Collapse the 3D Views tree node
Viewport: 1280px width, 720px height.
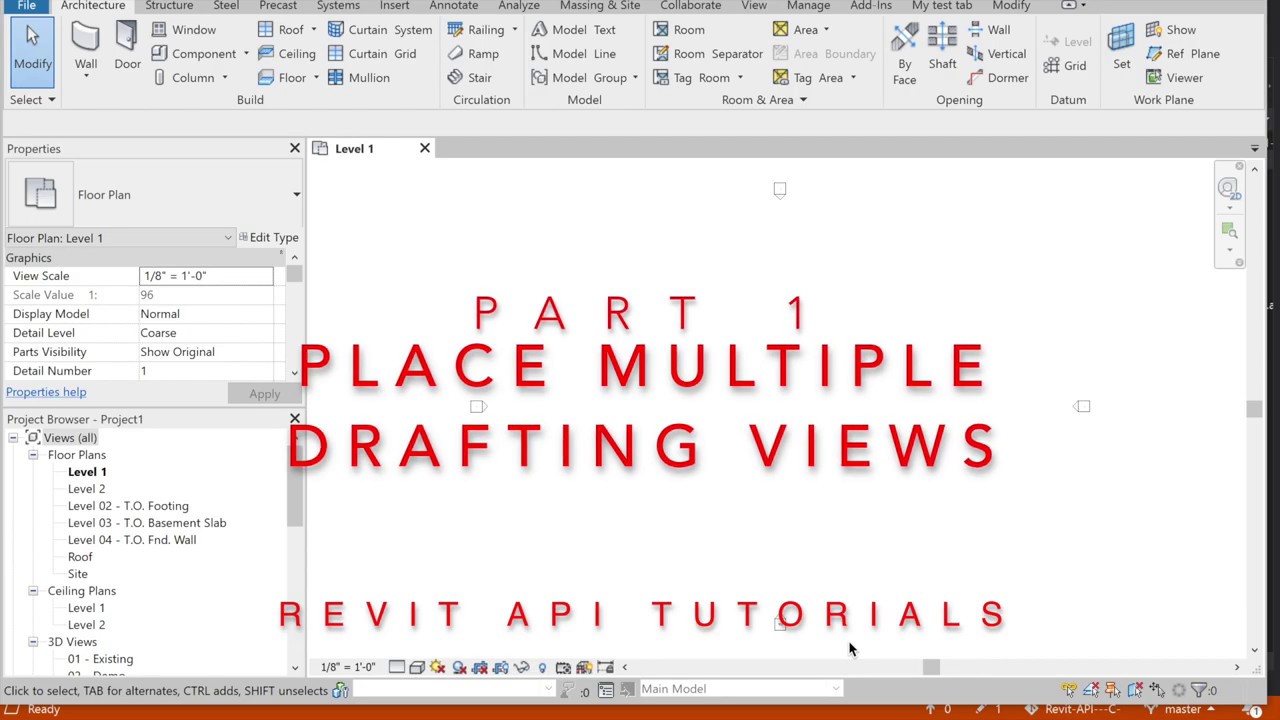click(x=33, y=642)
